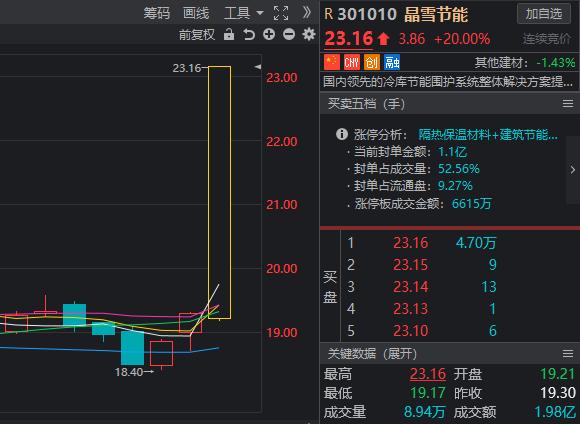Expand hidden toolbar items with double chevron
The height and width of the screenshot is (424, 580).
click(x=306, y=13)
